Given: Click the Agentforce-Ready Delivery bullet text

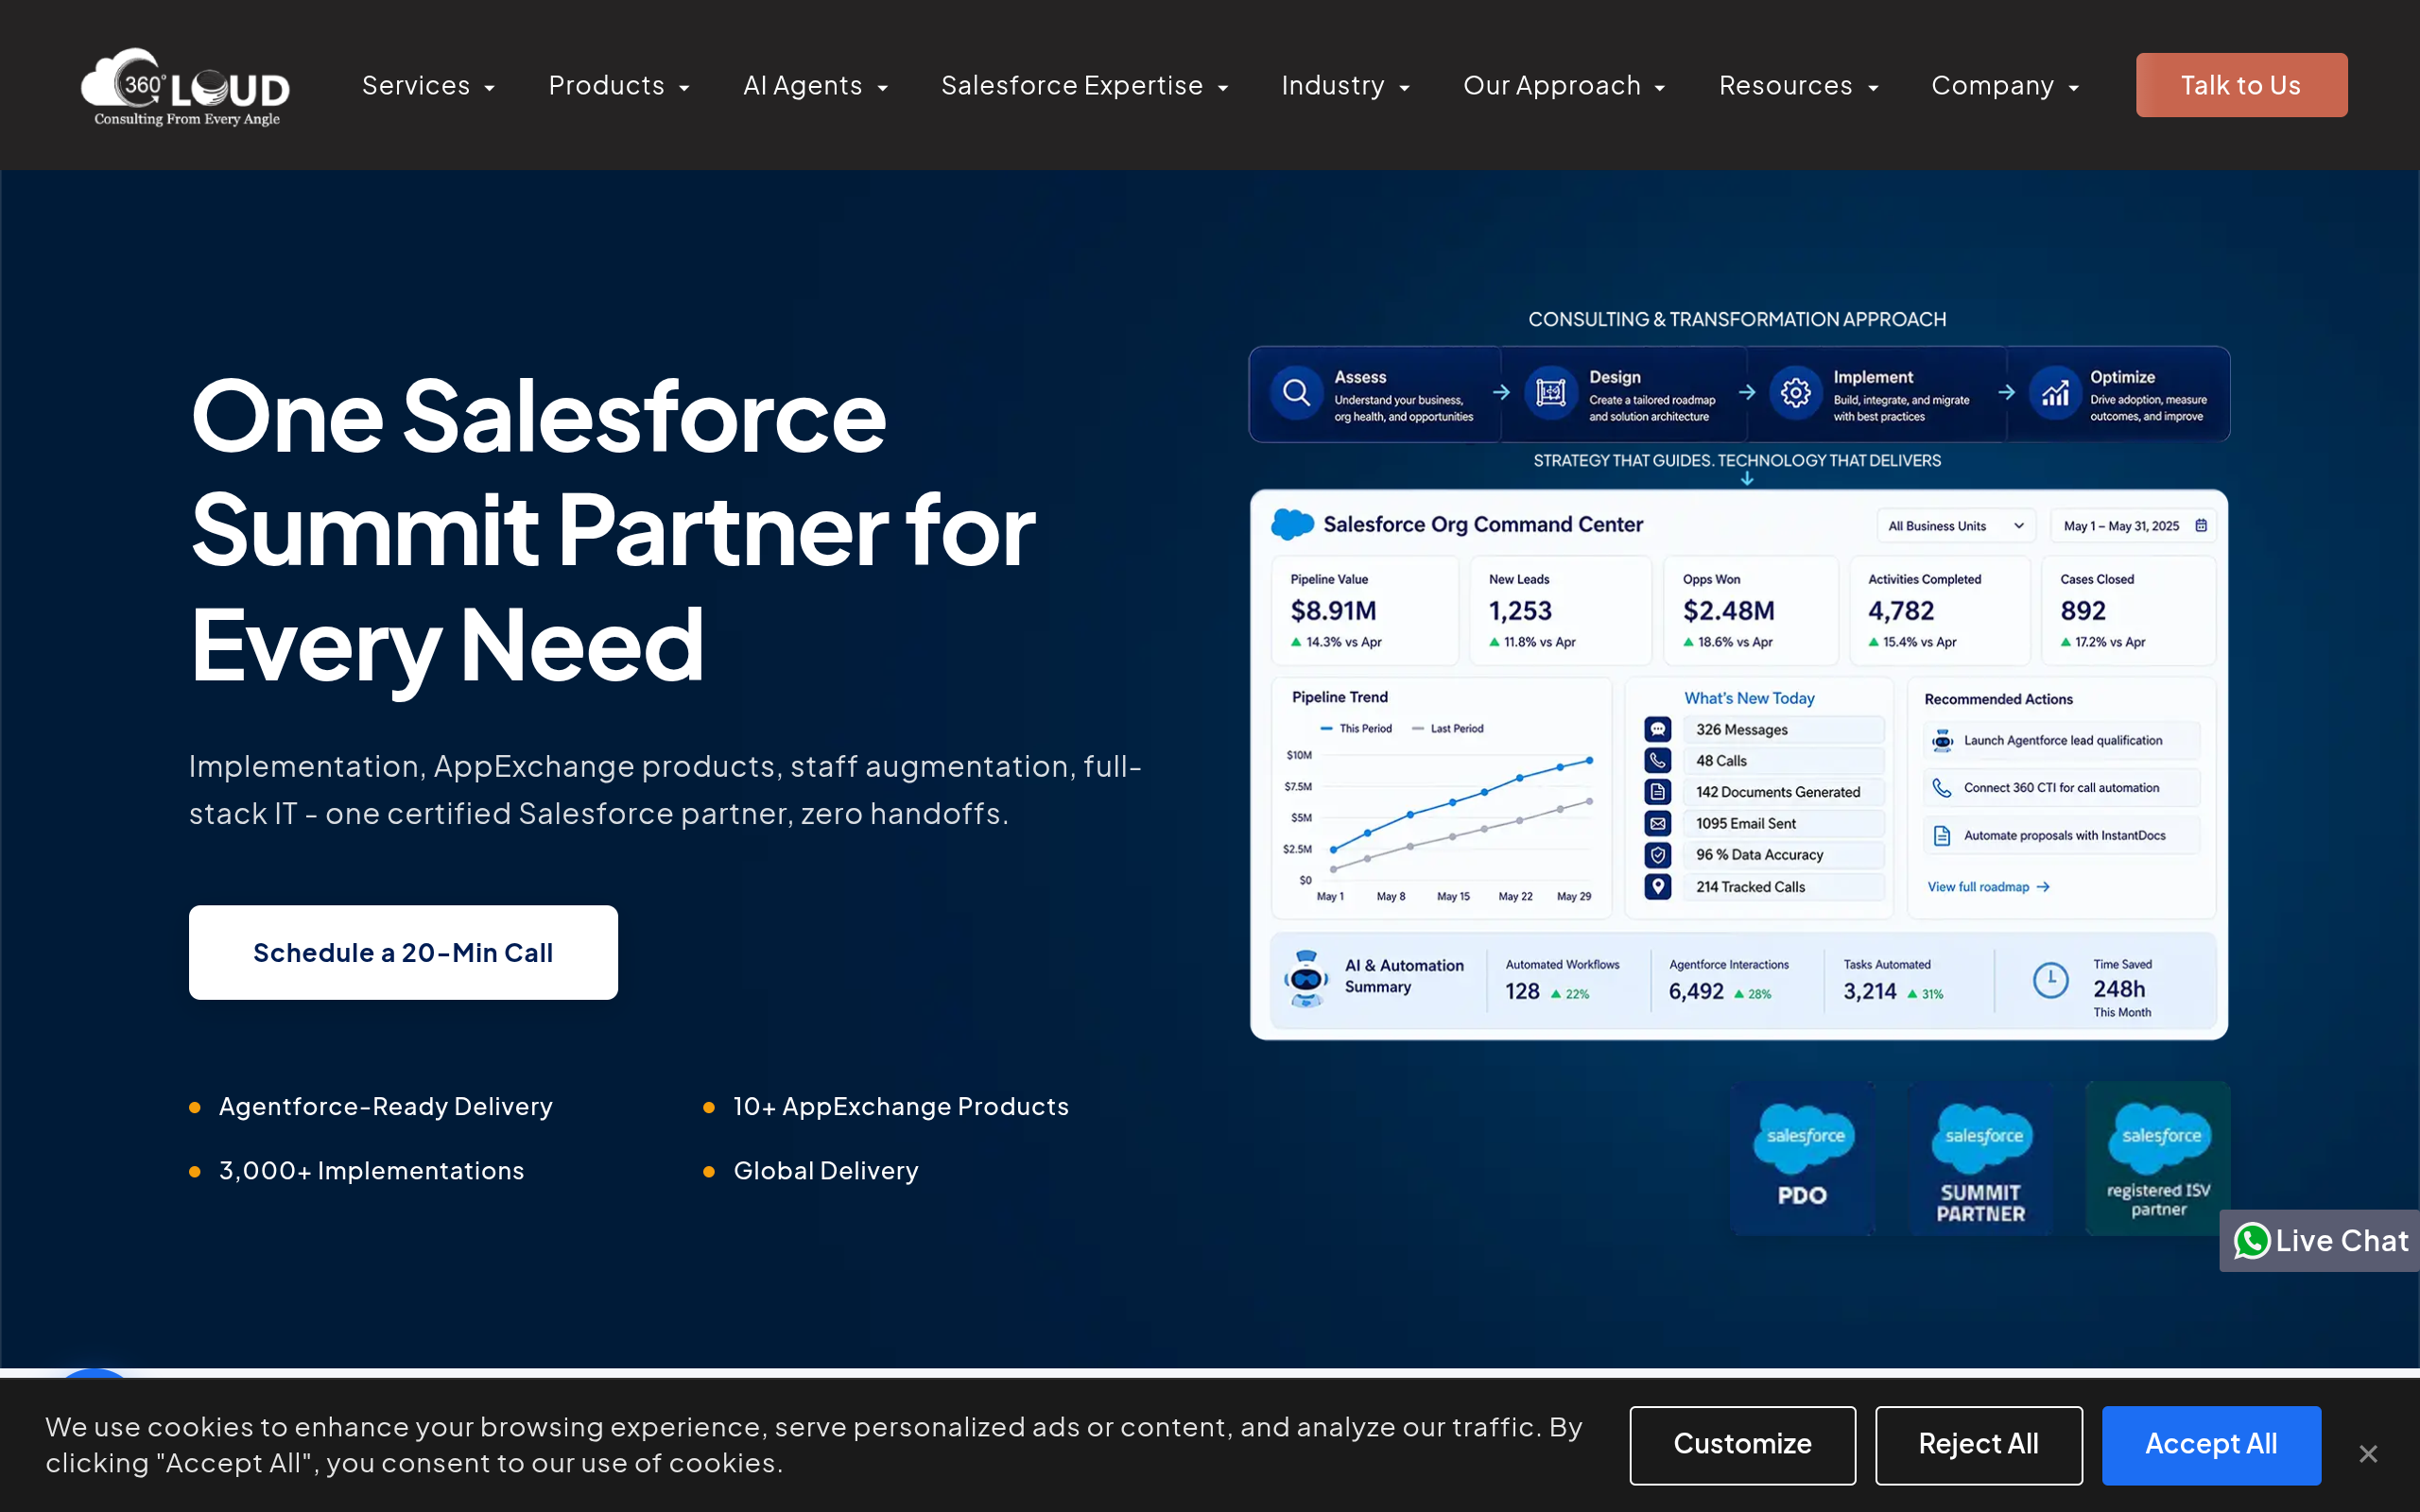Looking at the screenshot, I should [x=386, y=1106].
